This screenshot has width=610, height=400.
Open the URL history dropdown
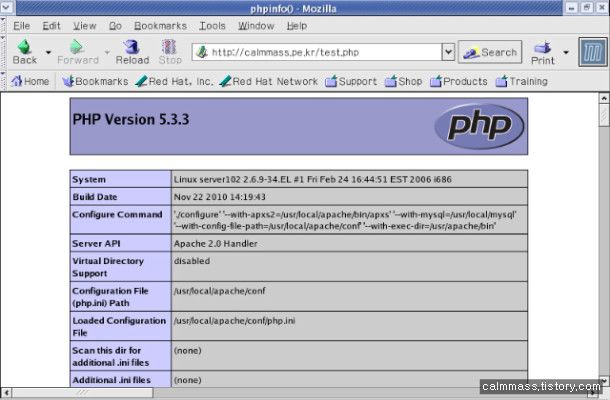[x=448, y=52]
